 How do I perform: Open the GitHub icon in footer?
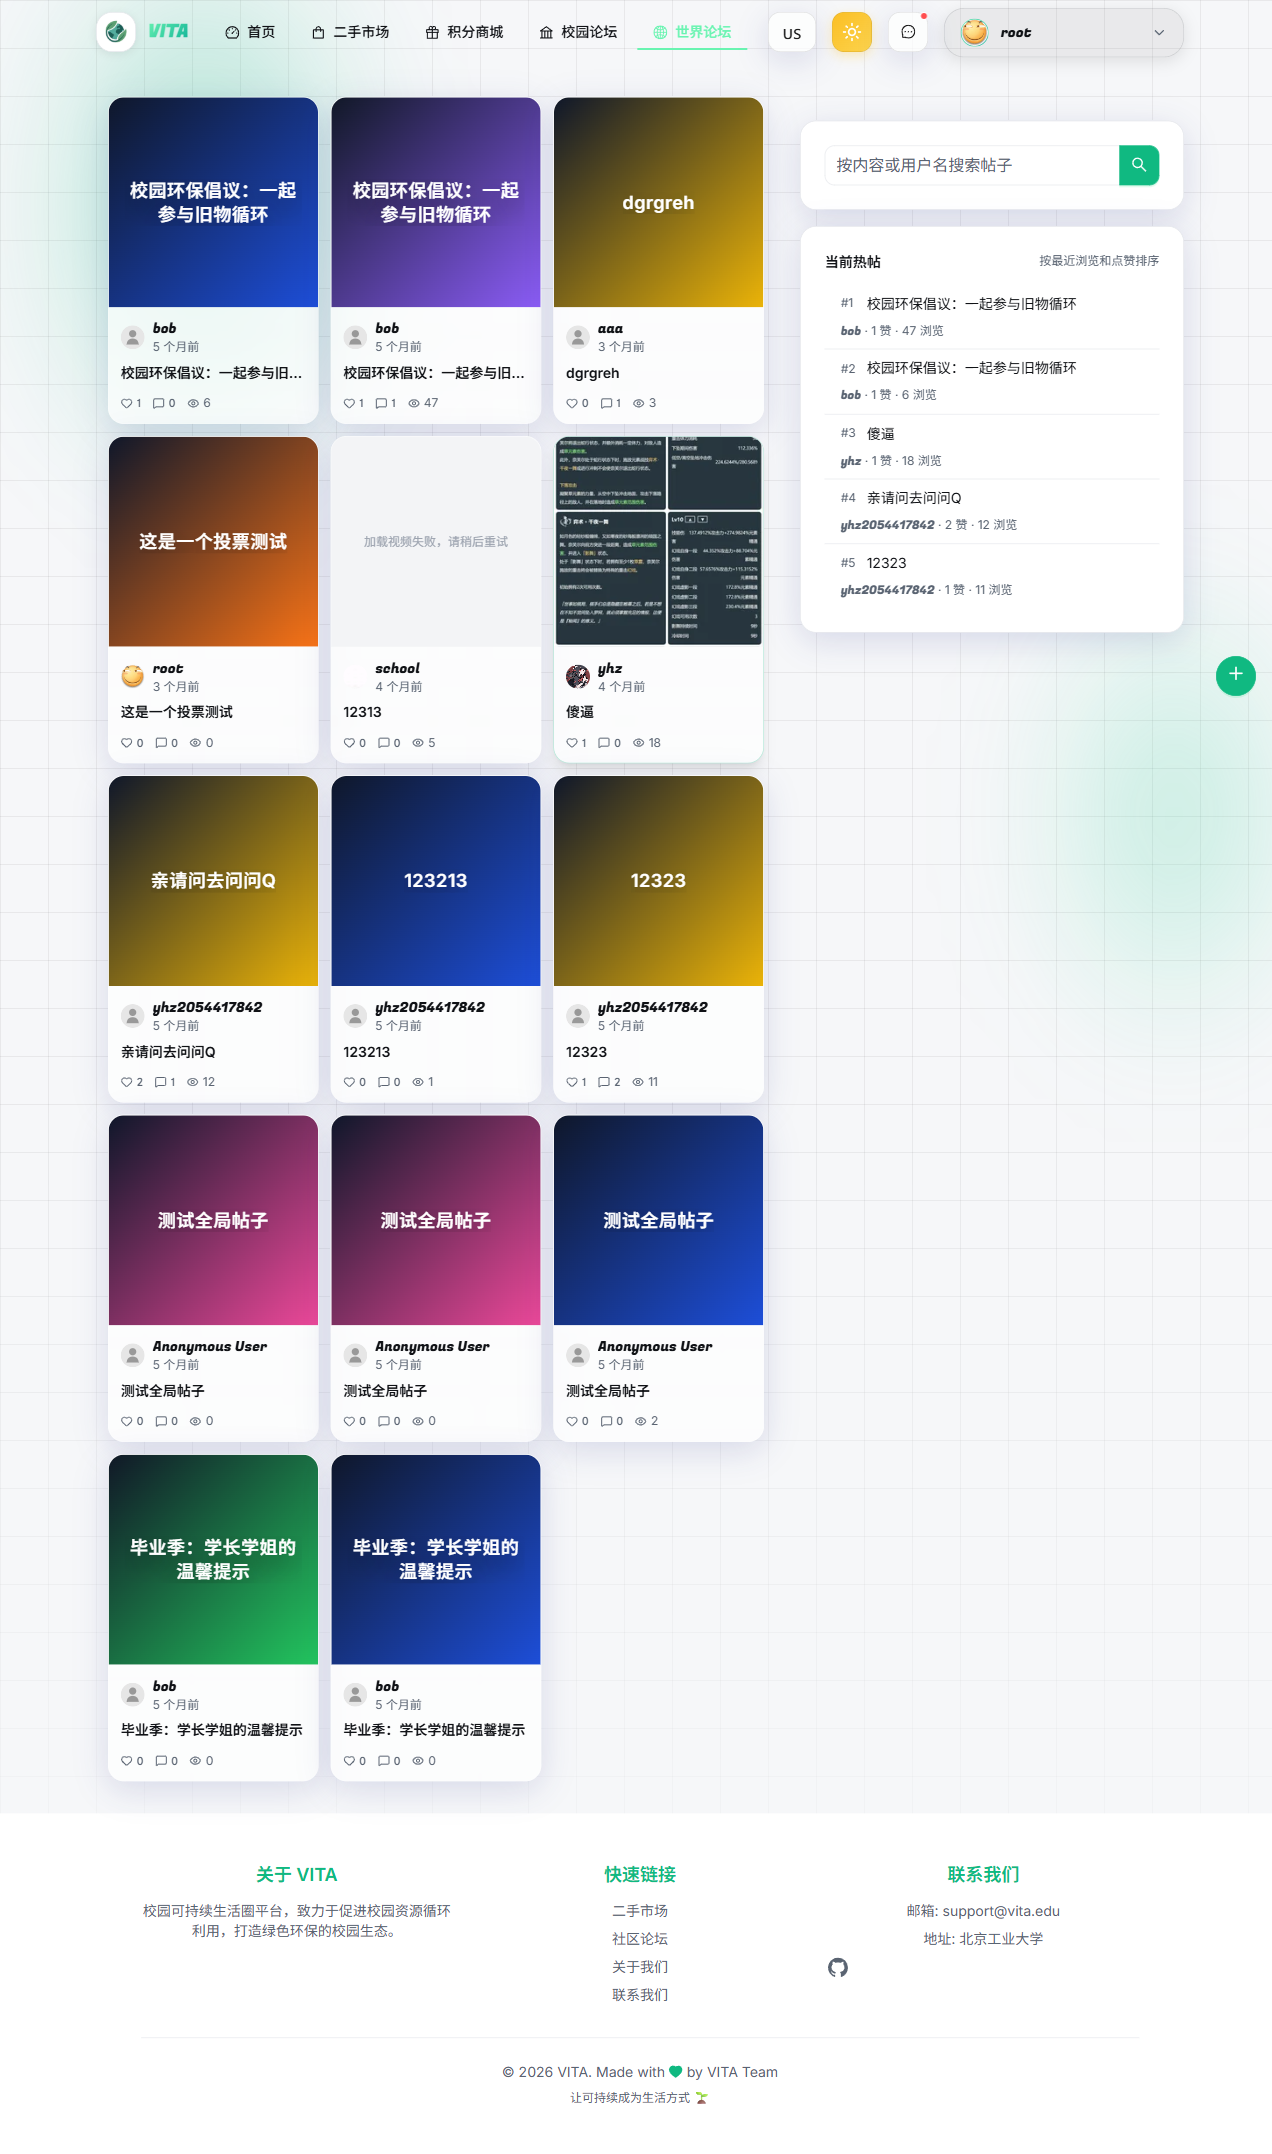coord(838,1968)
